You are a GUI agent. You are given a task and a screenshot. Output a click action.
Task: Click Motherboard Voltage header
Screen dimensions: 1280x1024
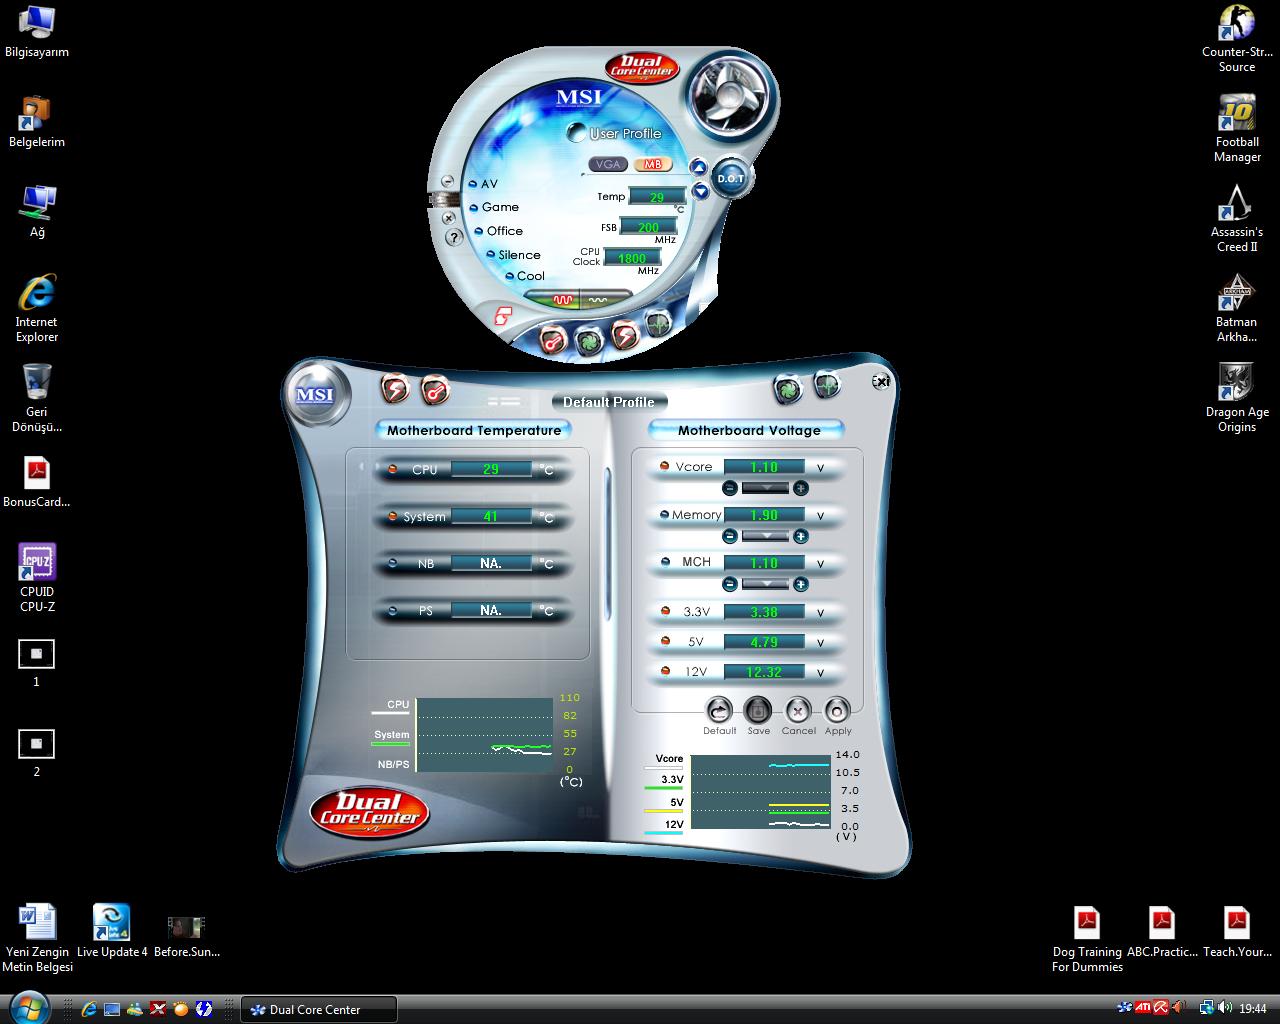click(749, 430)
